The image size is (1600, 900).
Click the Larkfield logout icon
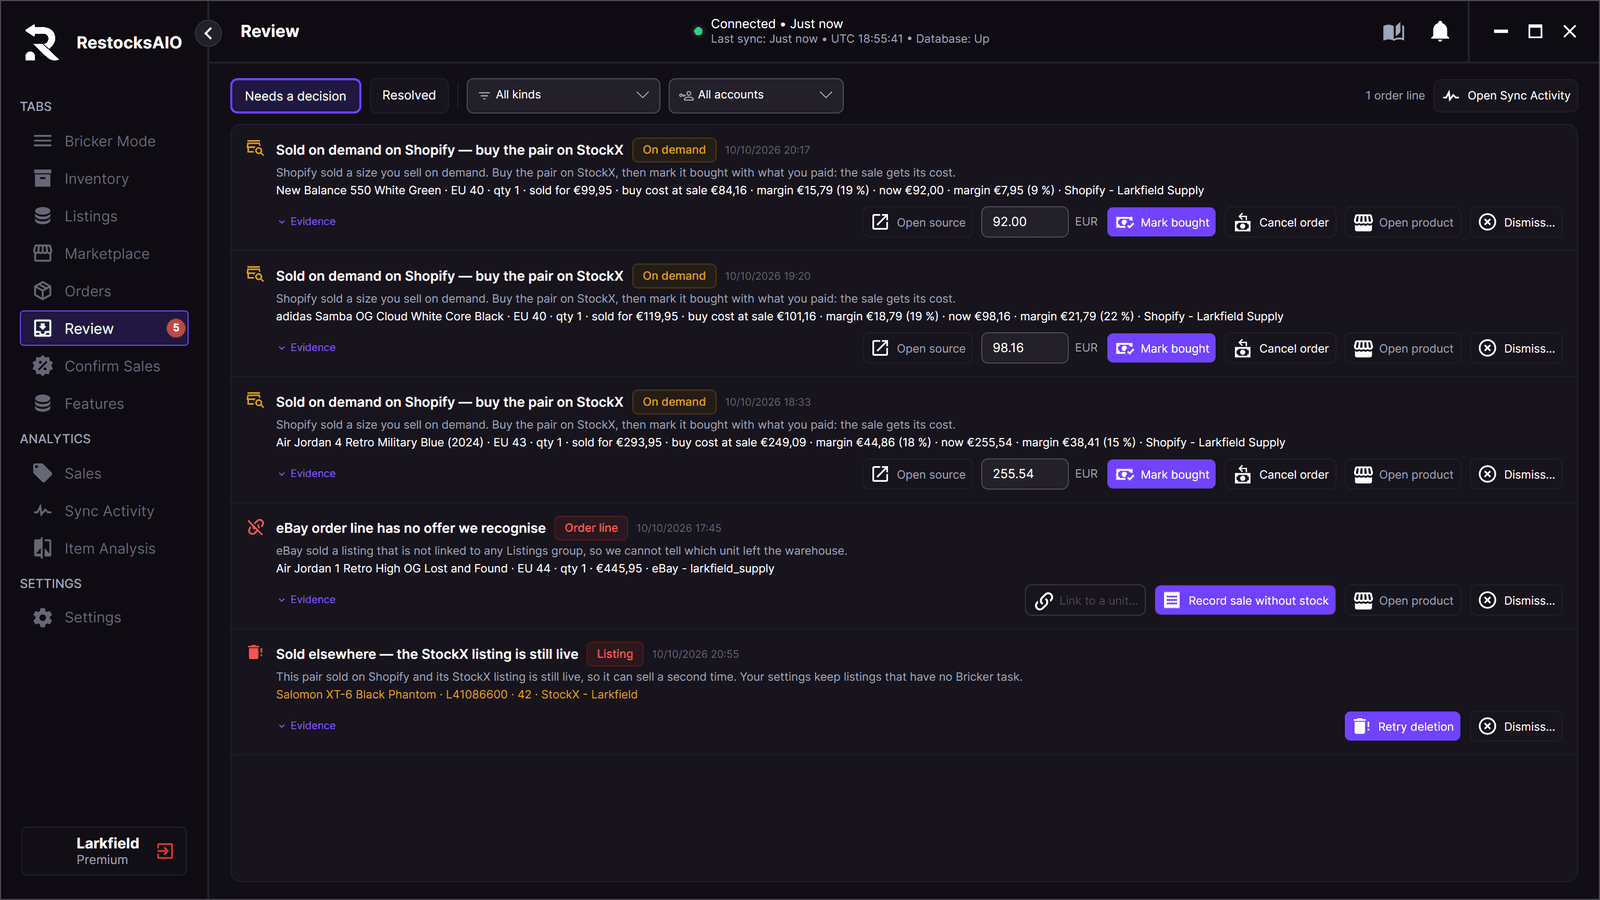pos(165,851)
